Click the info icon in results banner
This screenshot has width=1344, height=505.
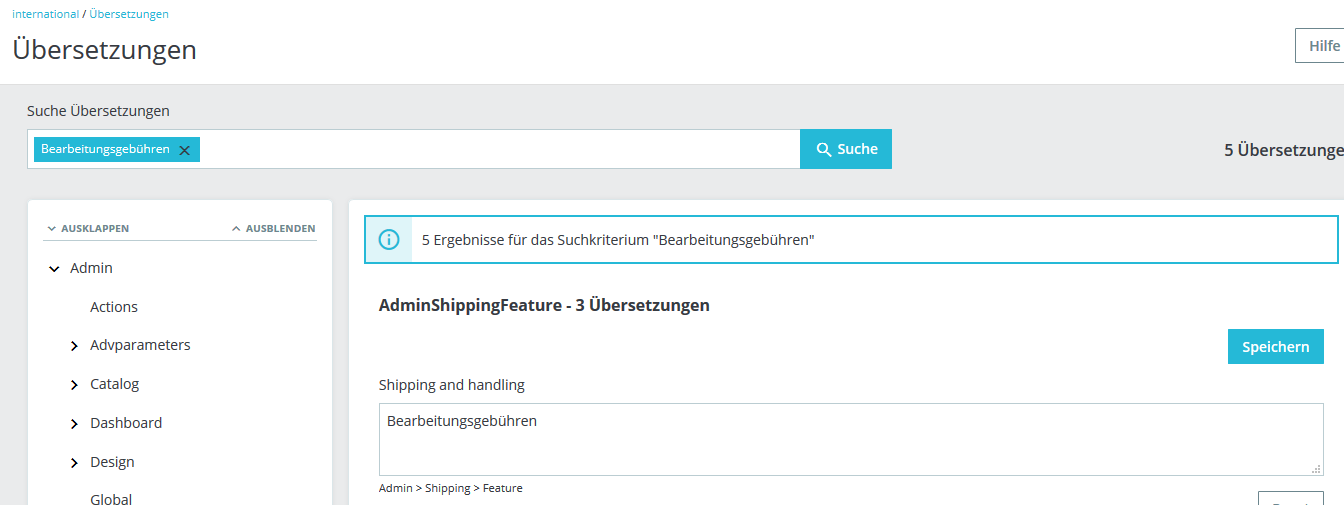click(x=388, y=240)
